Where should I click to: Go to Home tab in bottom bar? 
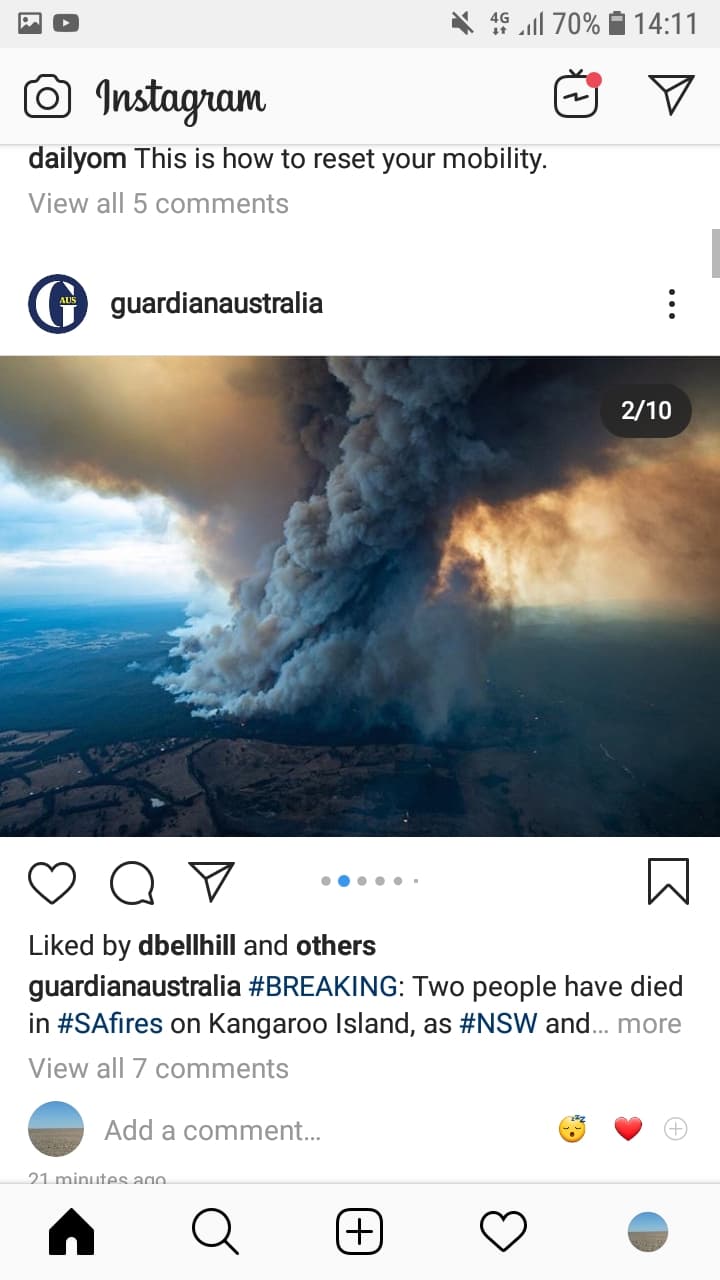point(71,1232)
